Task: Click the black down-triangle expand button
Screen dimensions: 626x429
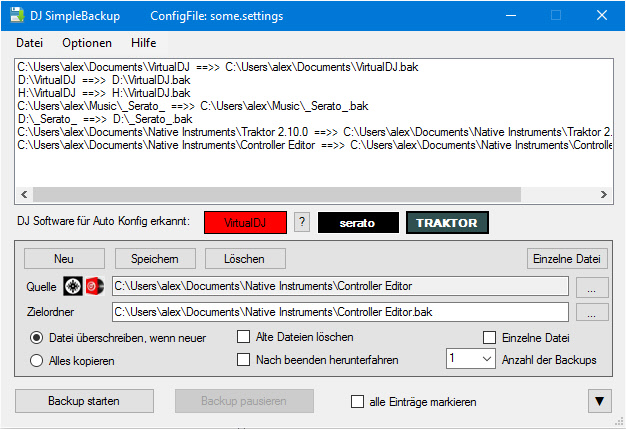Action: pos(599,401)
